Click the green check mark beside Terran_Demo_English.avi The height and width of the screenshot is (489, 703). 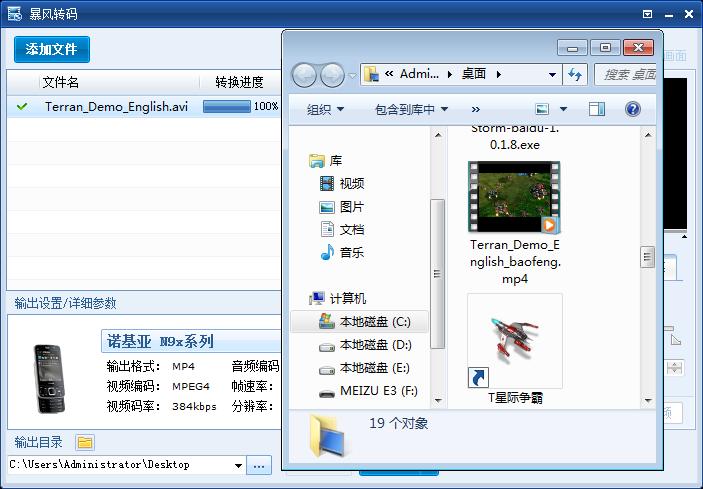[x=22, y=107]
